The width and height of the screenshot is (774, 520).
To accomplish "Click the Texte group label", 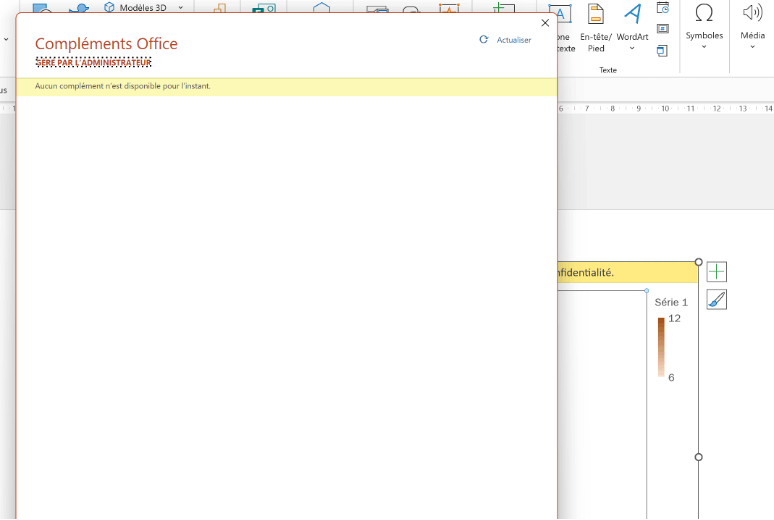I will pyautogui.click(x=608, y=70).
